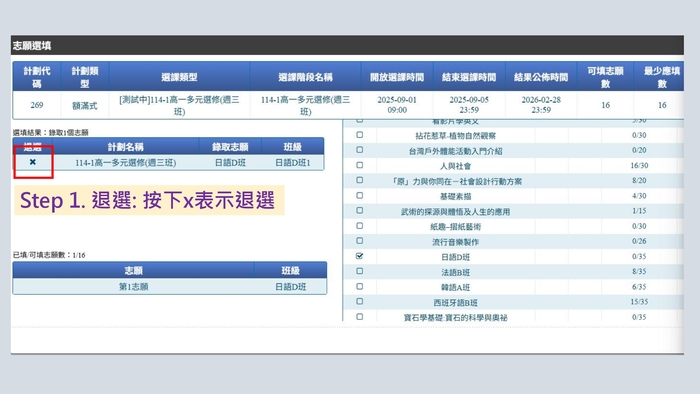The image size is (700, 394).
Task: Click the 韓語A班 course name
Action: (x=455, y=287)
